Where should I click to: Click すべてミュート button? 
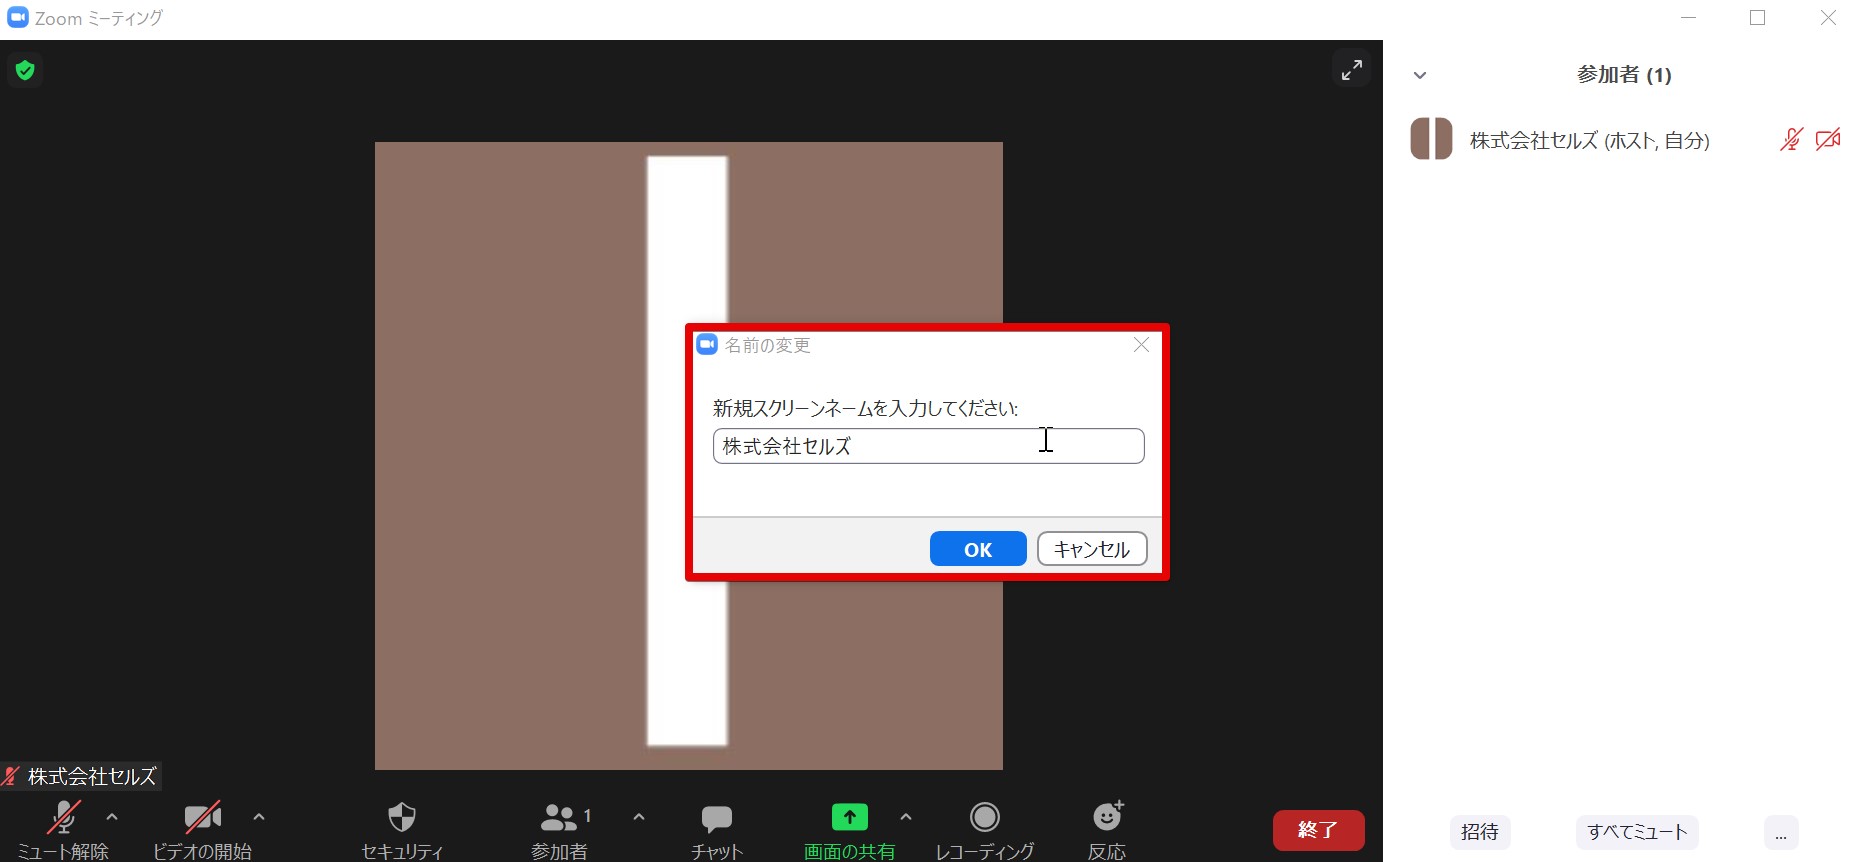[1637, 832]
